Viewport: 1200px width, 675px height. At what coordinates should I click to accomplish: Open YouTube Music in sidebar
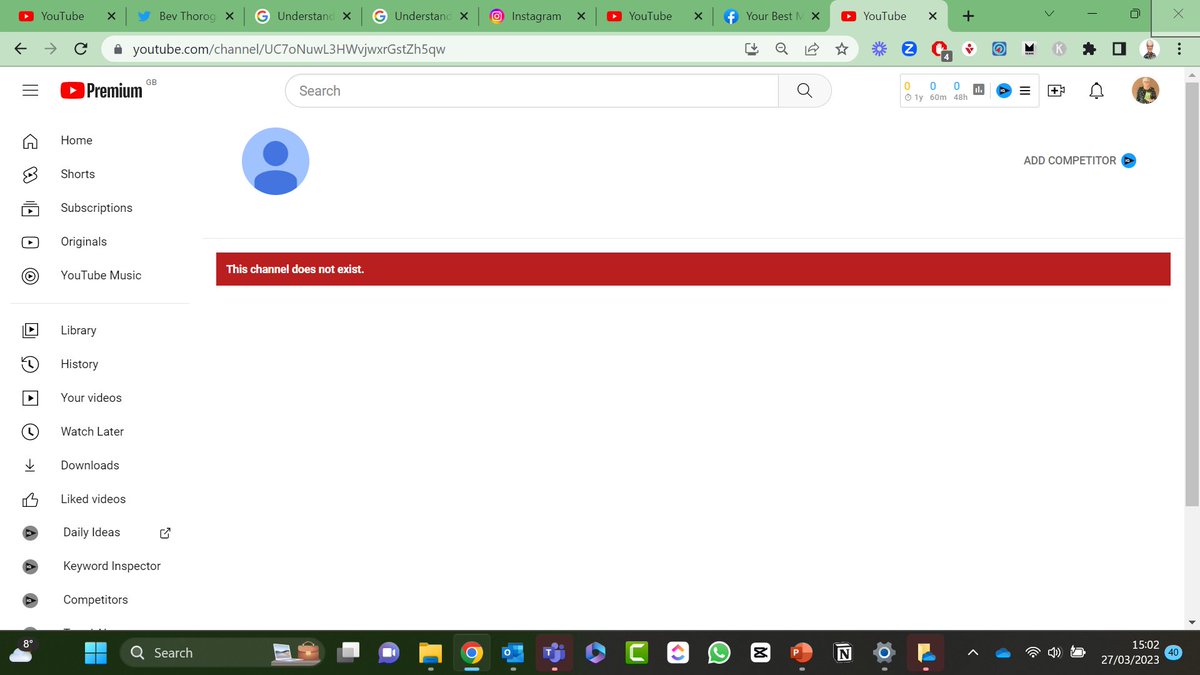100,275
